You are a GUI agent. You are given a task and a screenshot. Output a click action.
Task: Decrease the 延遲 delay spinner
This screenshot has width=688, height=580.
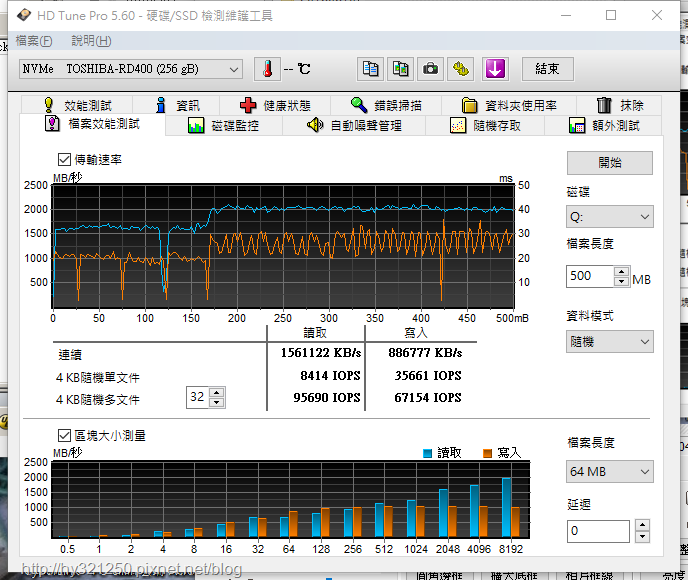click(x=642, y=536)
